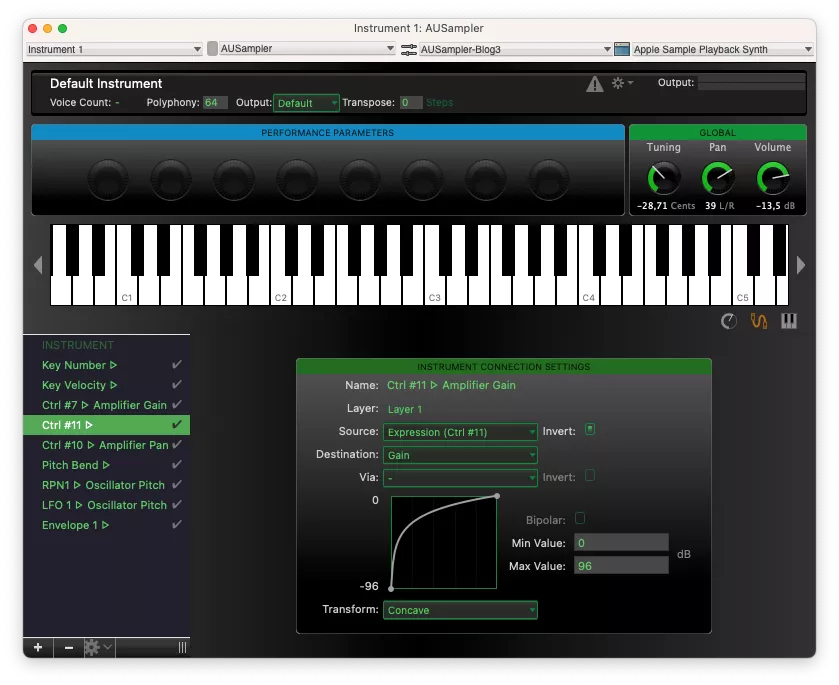Select the piano keys view icon
Viewport: 839px width, 685px height.
tap(789, 321)
